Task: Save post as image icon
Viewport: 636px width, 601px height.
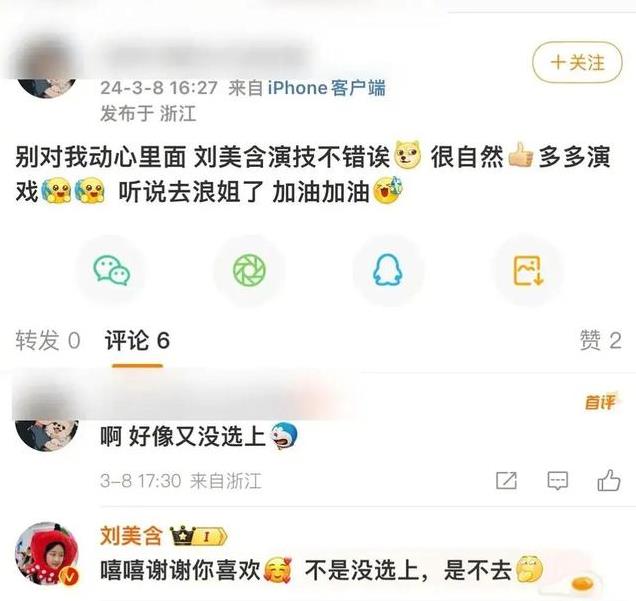Action: tap(528, 270)
